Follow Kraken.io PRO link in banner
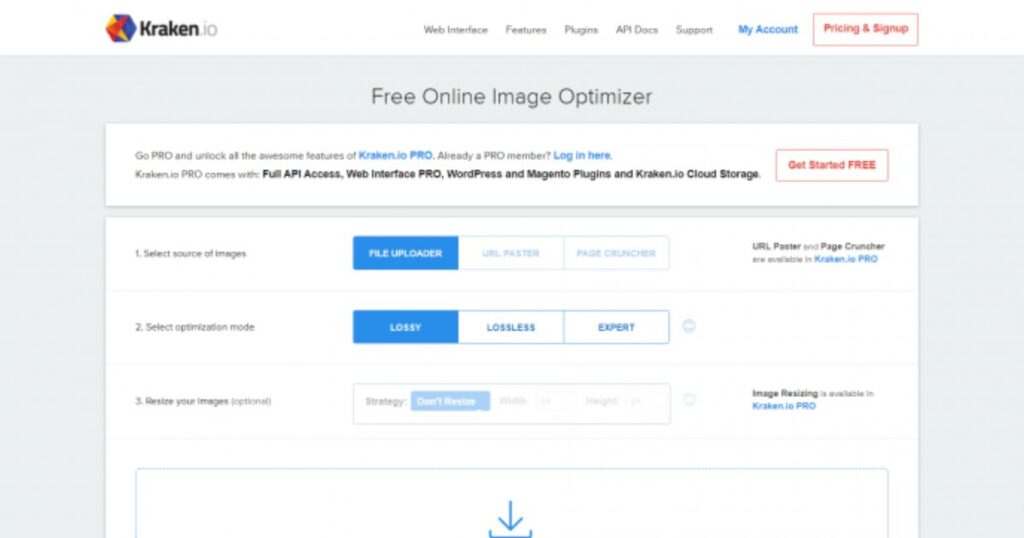 pyautogui.click(x=395, y=155)
